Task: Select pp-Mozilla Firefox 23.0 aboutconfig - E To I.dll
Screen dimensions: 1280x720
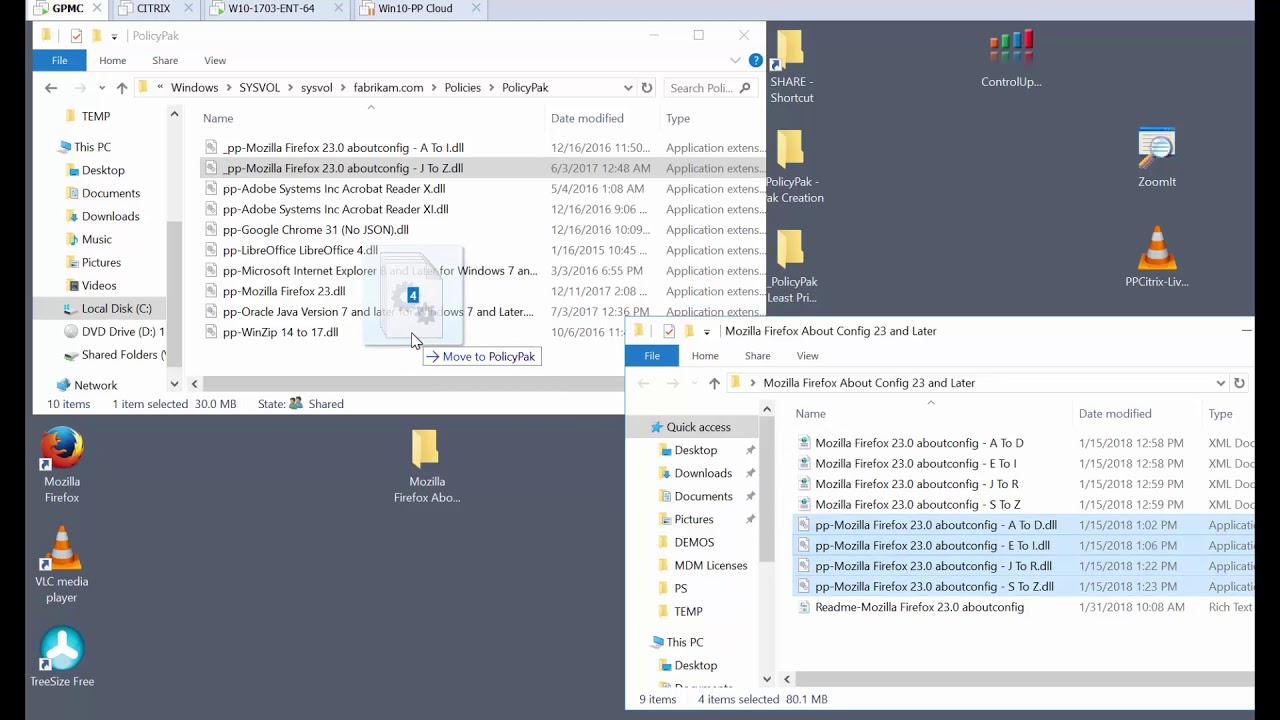Action: 932,546
